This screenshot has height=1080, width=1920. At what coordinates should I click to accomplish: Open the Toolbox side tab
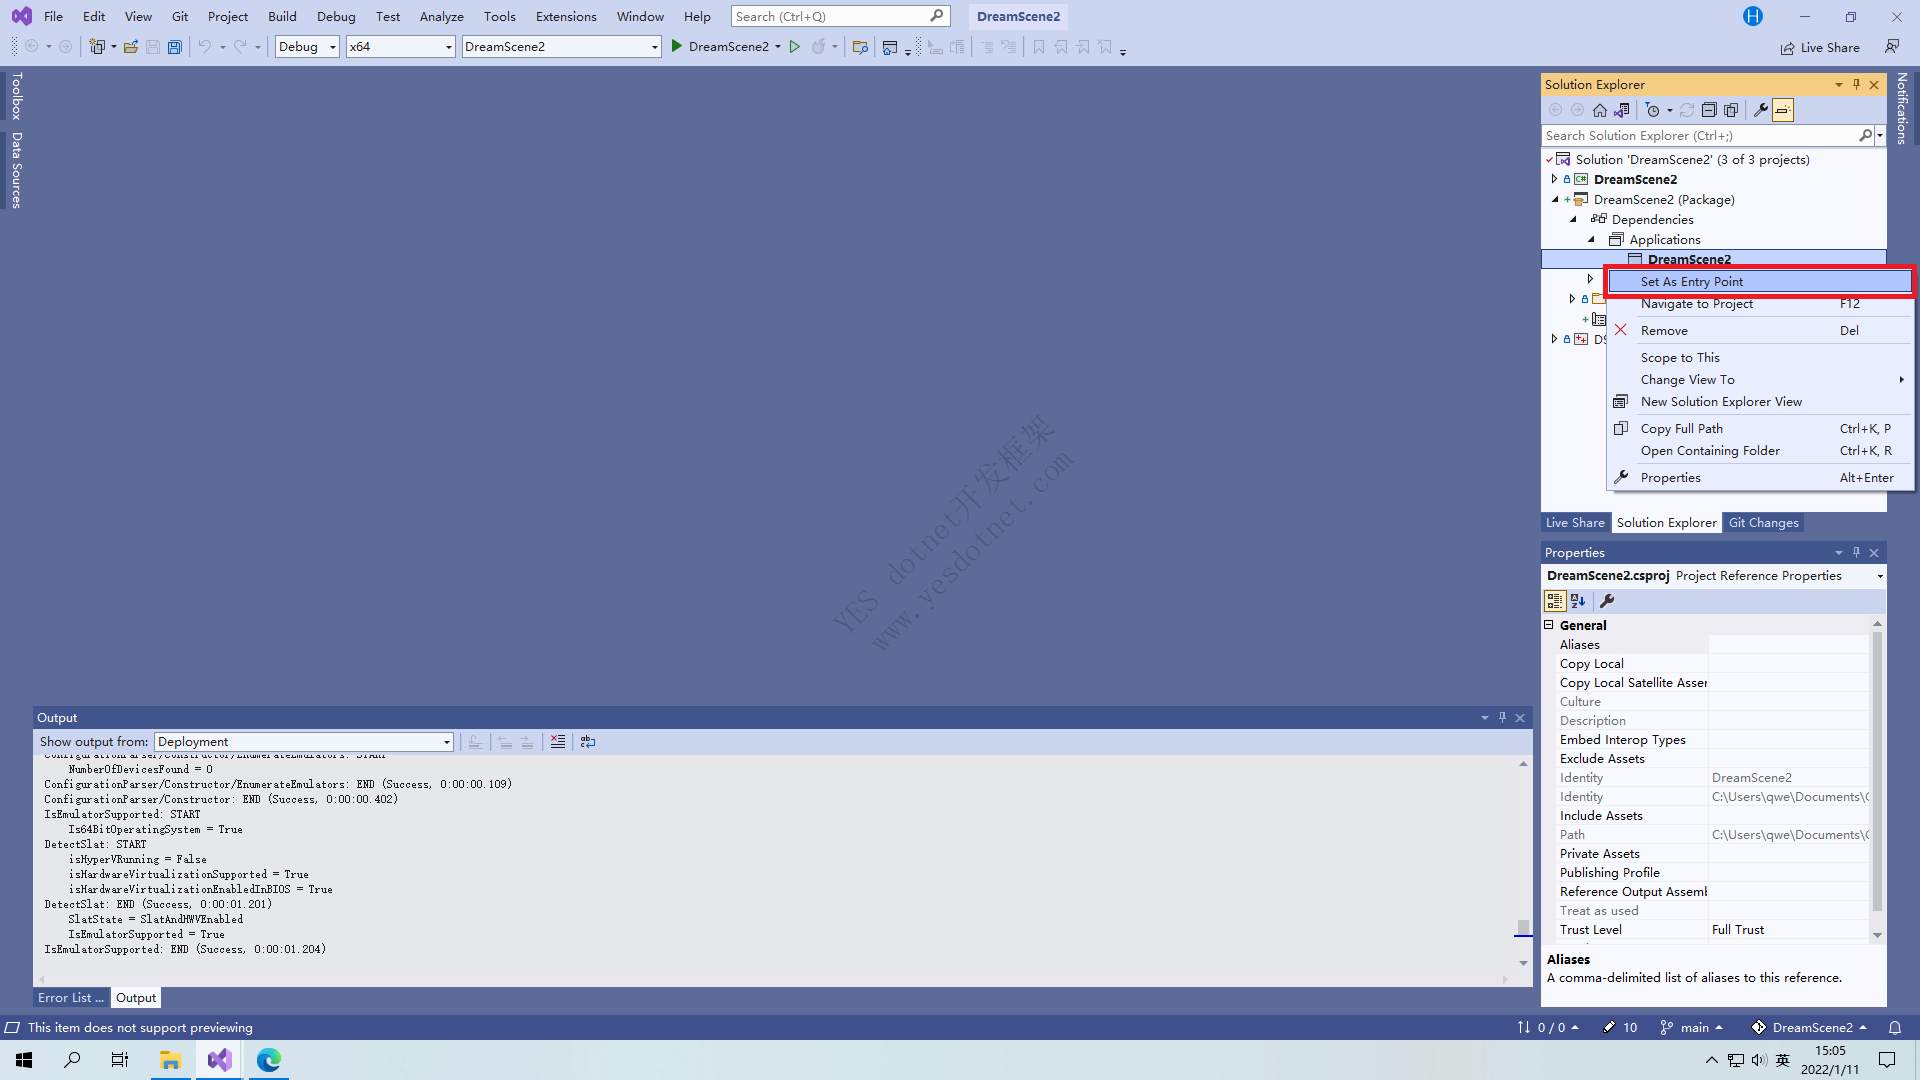(16, 96)
